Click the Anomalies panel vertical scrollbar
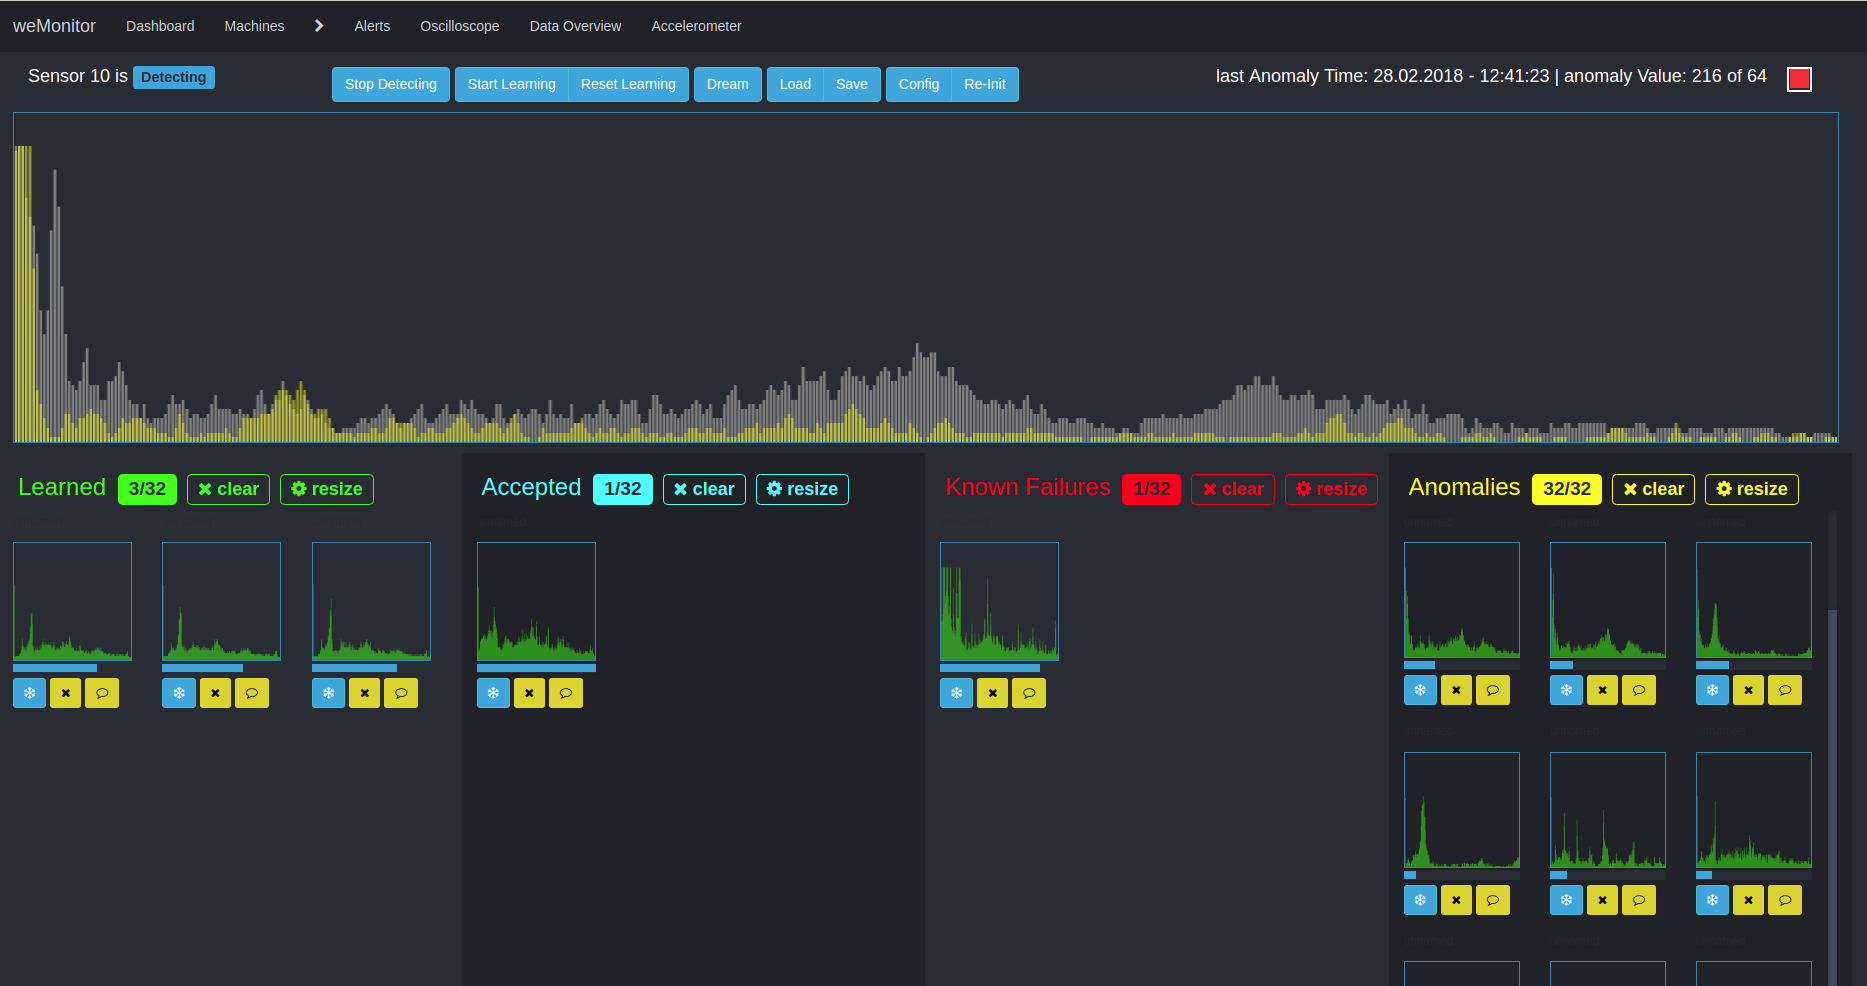Screen dimensions: 1867x986 1832,750
